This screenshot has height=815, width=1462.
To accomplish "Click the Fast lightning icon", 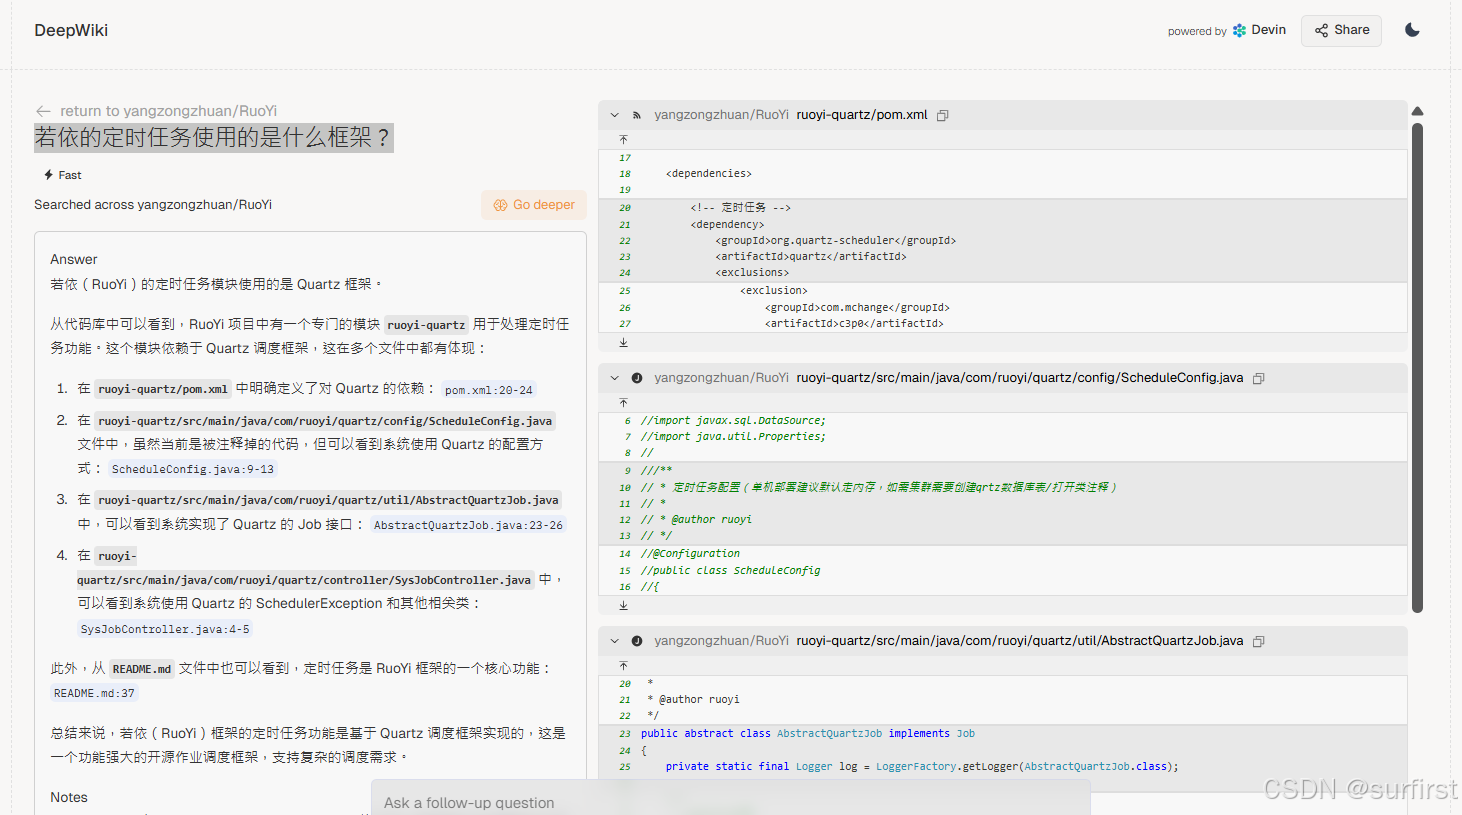I will 48,175.
